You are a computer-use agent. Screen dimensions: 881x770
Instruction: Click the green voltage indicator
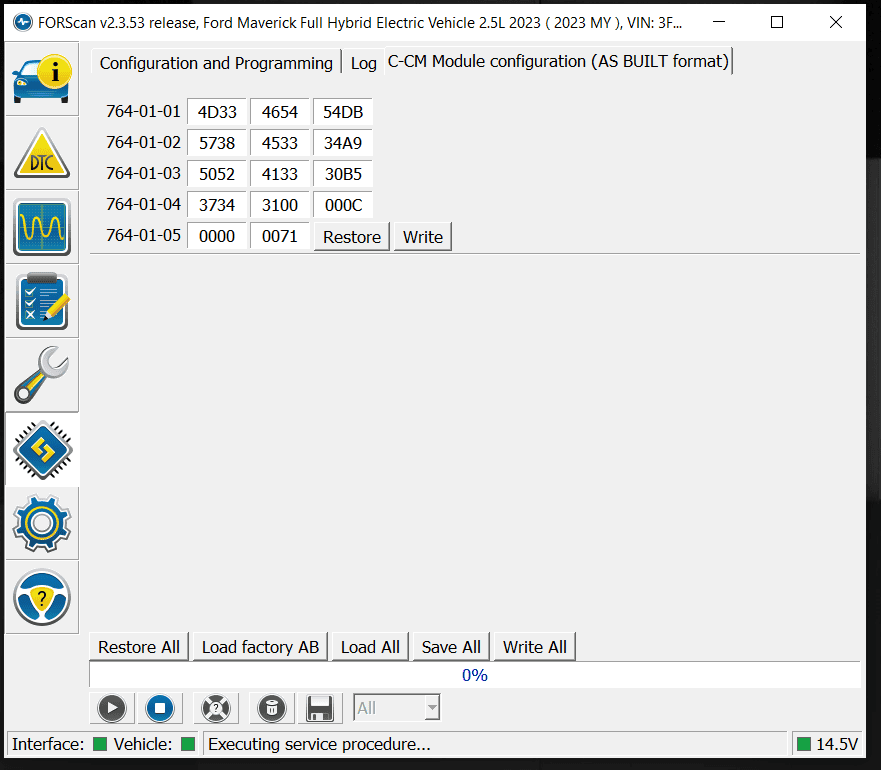coord(804,744)
